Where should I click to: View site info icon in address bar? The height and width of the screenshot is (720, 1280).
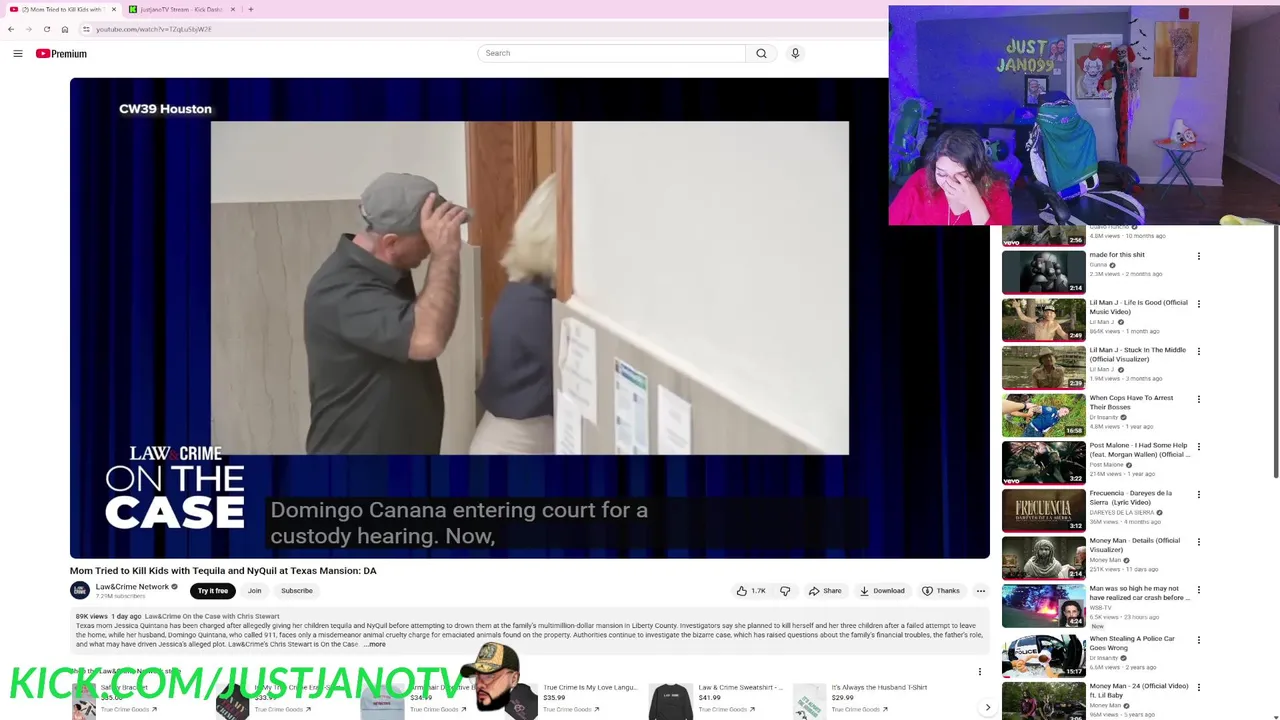pyautogui.click(x=86, y=29)
